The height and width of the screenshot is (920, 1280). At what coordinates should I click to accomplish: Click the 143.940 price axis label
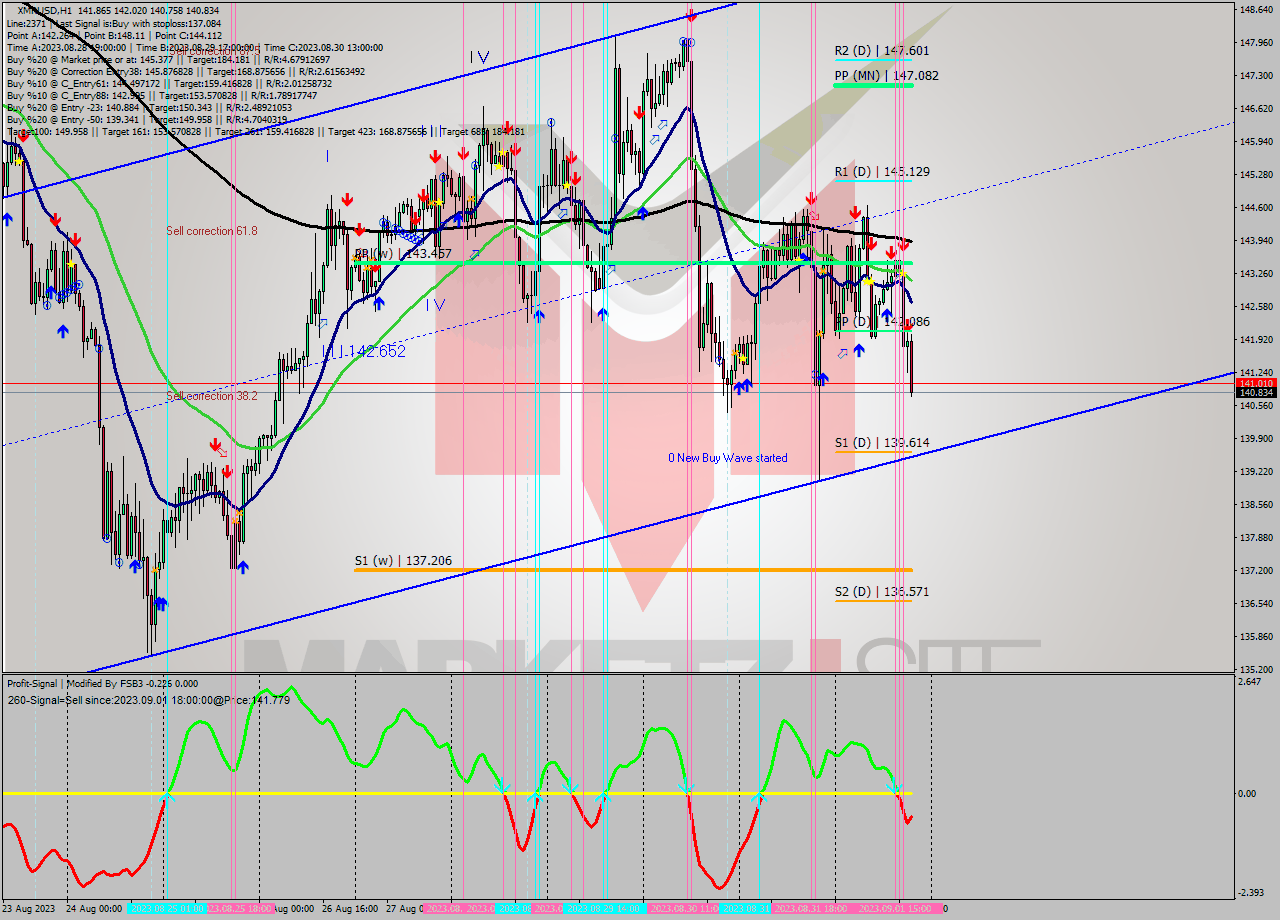click(x=1256, y=241)
